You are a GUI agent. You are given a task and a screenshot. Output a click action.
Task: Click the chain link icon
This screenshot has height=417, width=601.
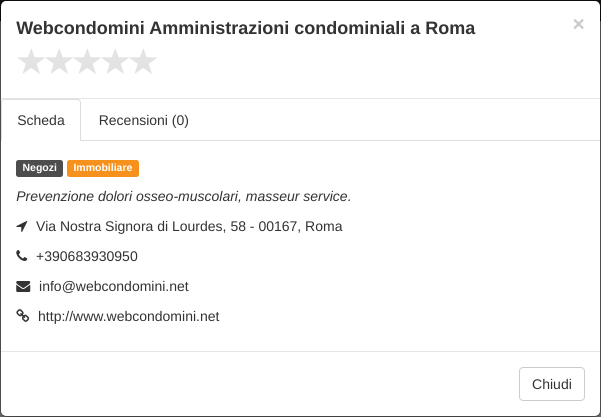pyautogui.click(x=23, y=316)
